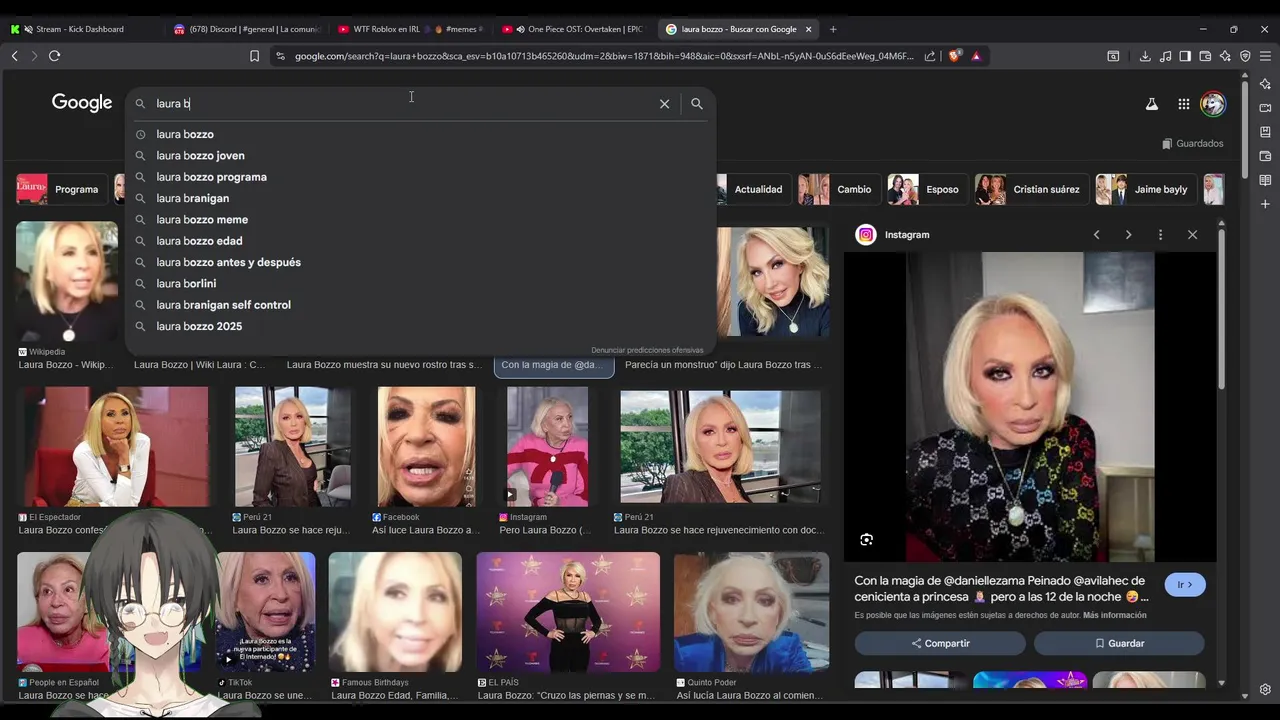
Task: Open the Google apps grid
Action: [1184, 104]
